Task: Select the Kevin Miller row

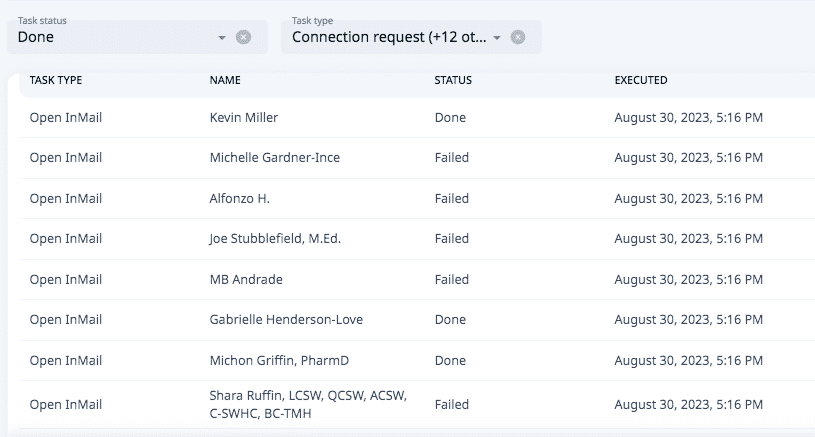Action: pos(417,117)
